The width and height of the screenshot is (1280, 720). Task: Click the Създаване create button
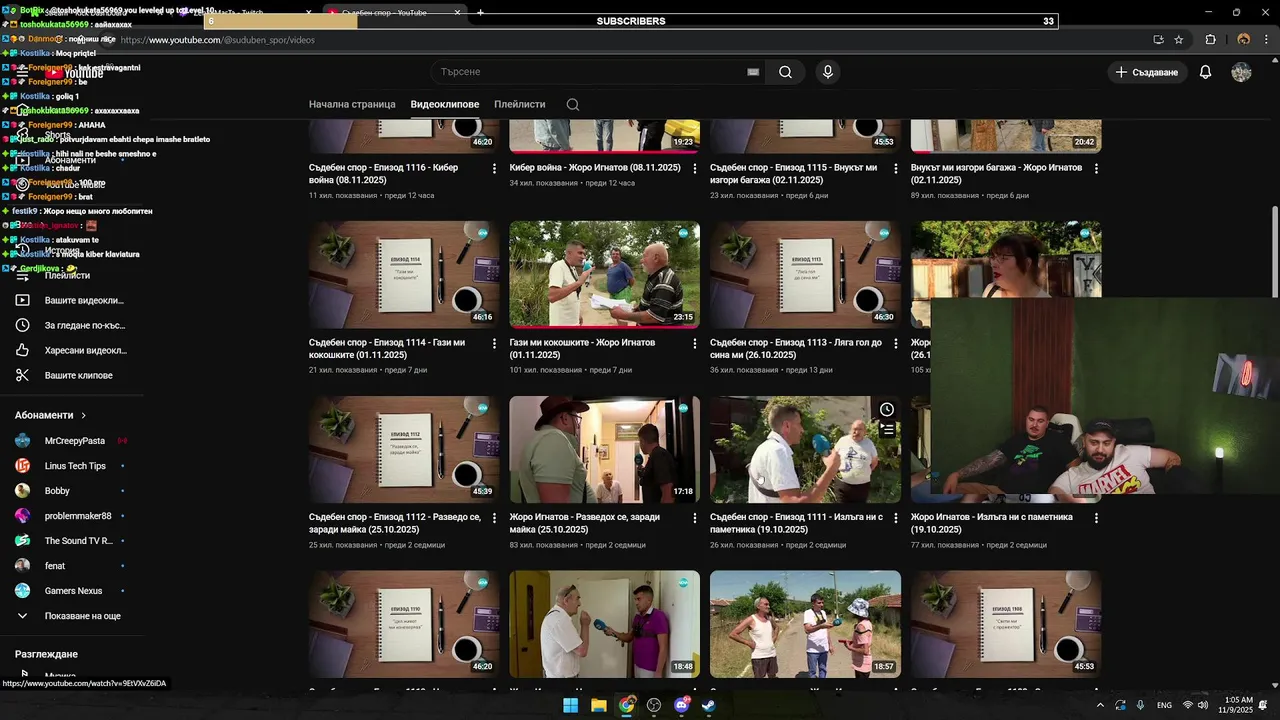[x=1147, y=72]
